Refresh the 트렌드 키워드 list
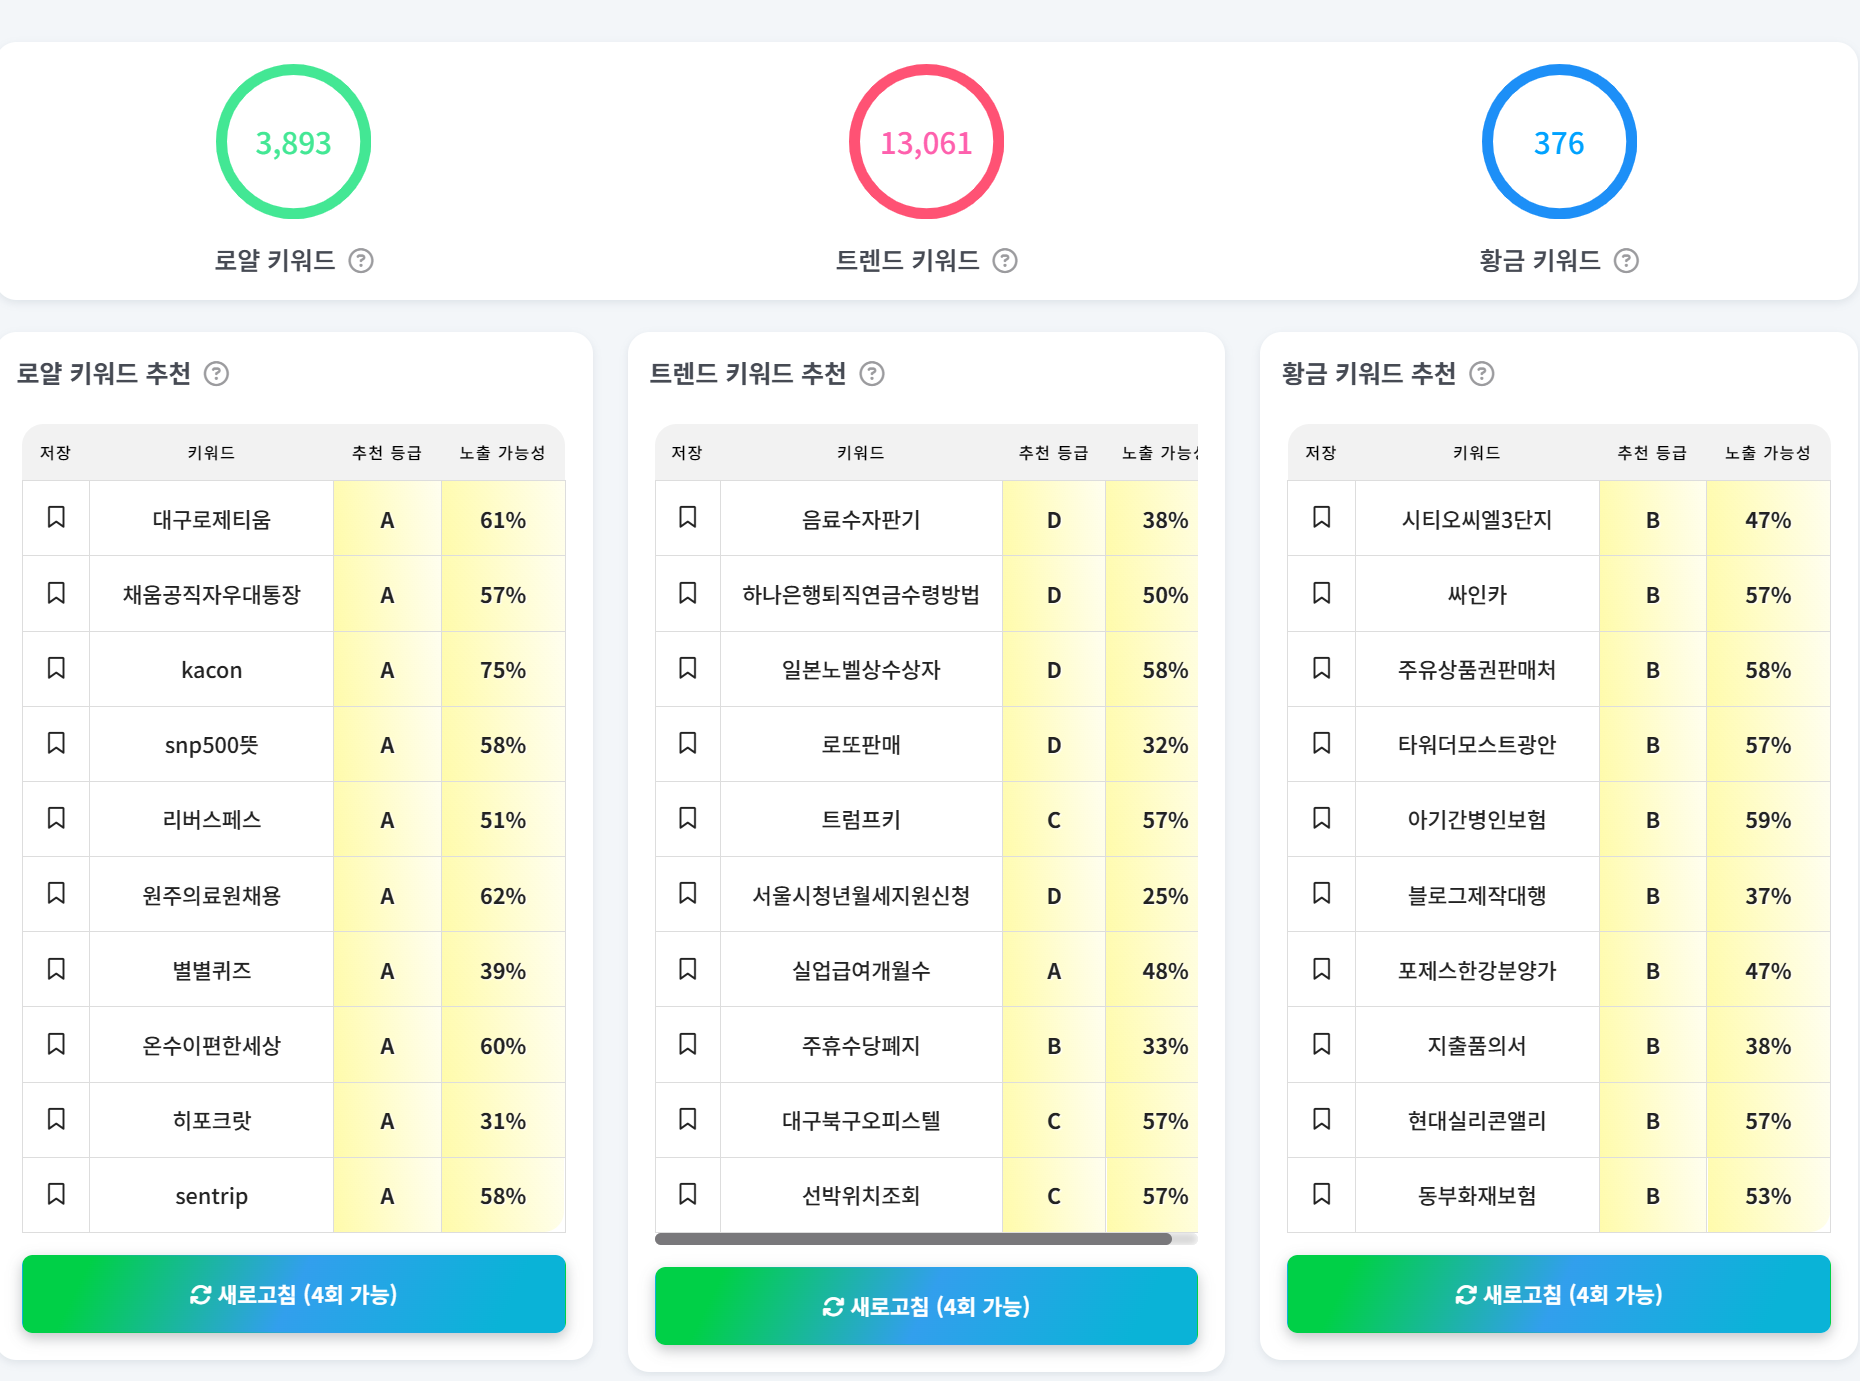The height and width of the screenshot is (1381, 1860). [926, 1306]
